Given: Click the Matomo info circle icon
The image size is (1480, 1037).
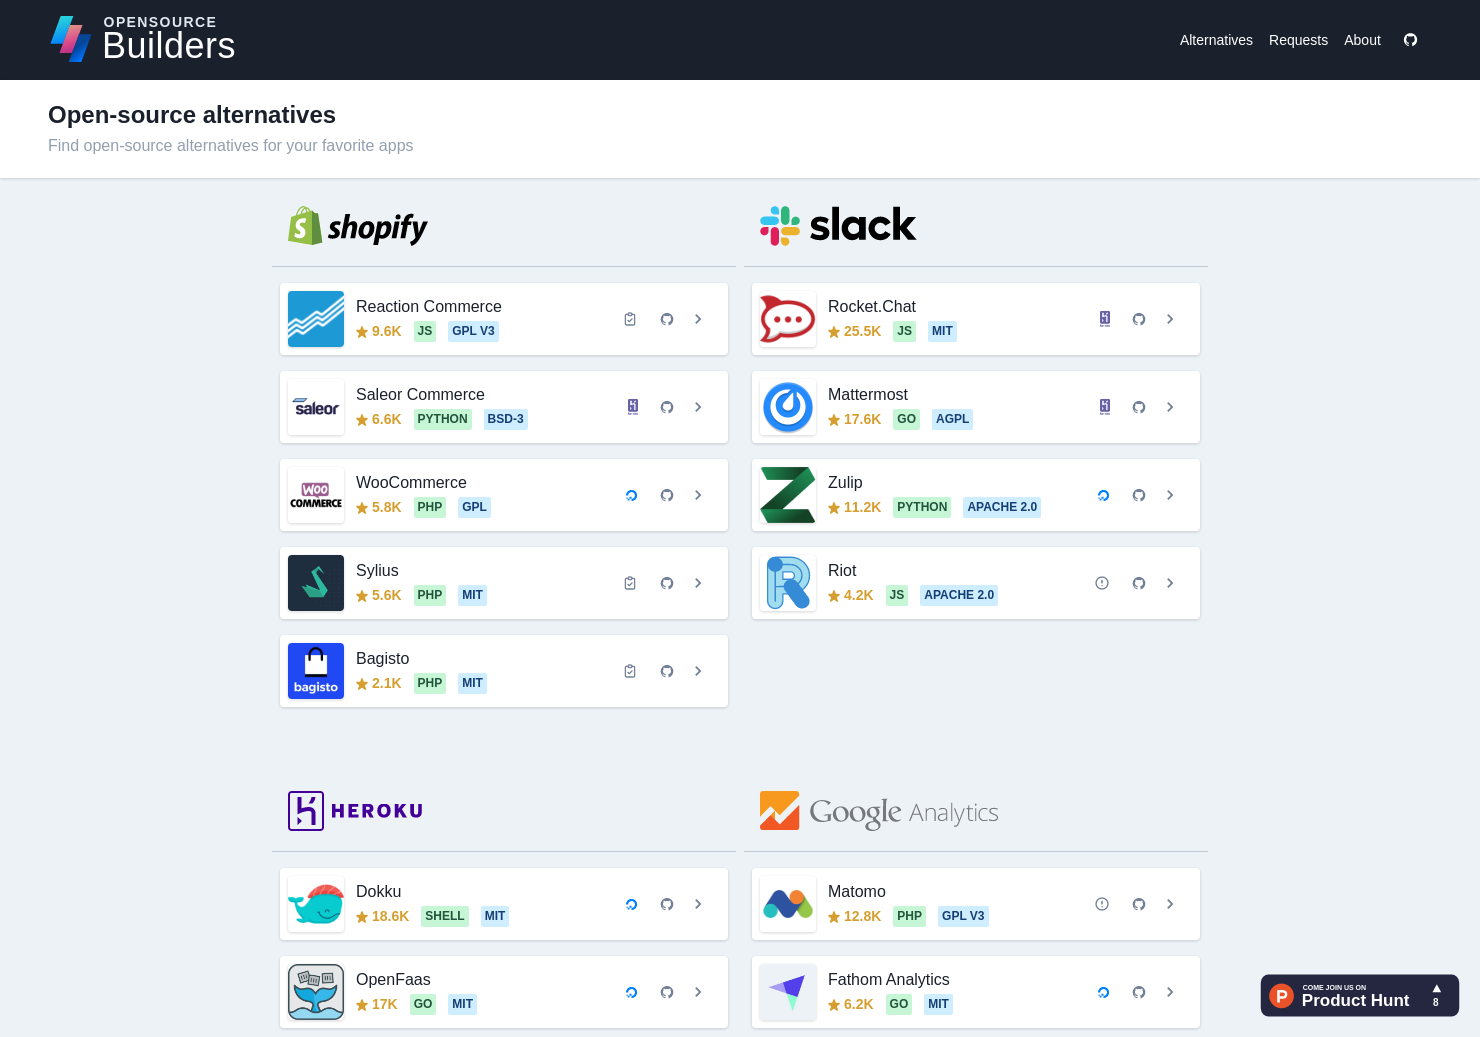Looking at the screenshot, I should 1102,904.
